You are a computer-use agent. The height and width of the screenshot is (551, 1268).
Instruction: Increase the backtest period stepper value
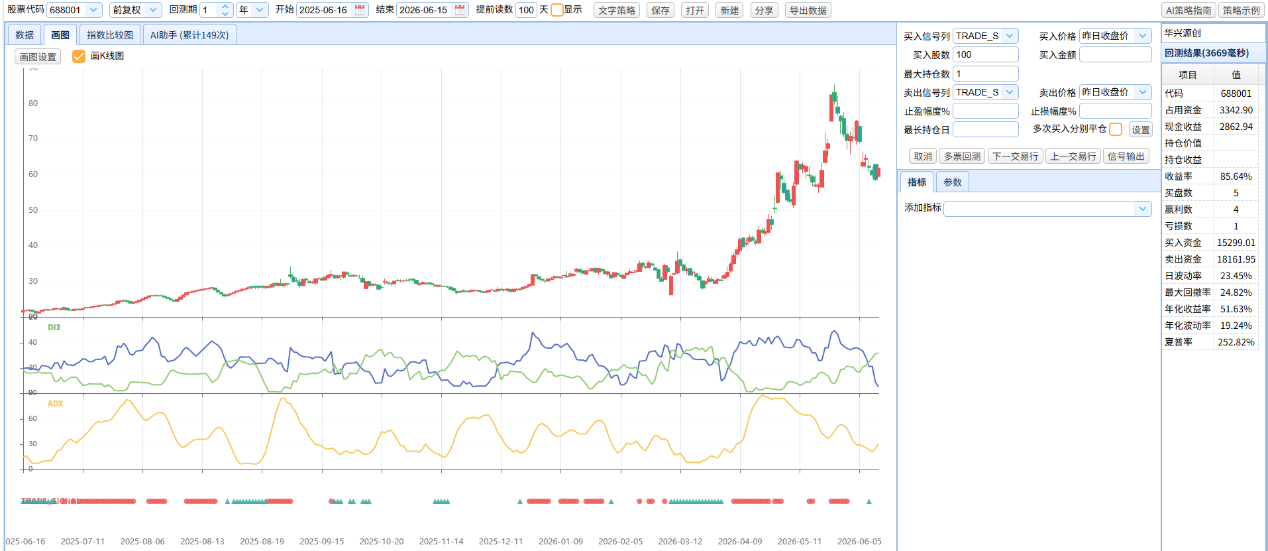click(225, 6)
